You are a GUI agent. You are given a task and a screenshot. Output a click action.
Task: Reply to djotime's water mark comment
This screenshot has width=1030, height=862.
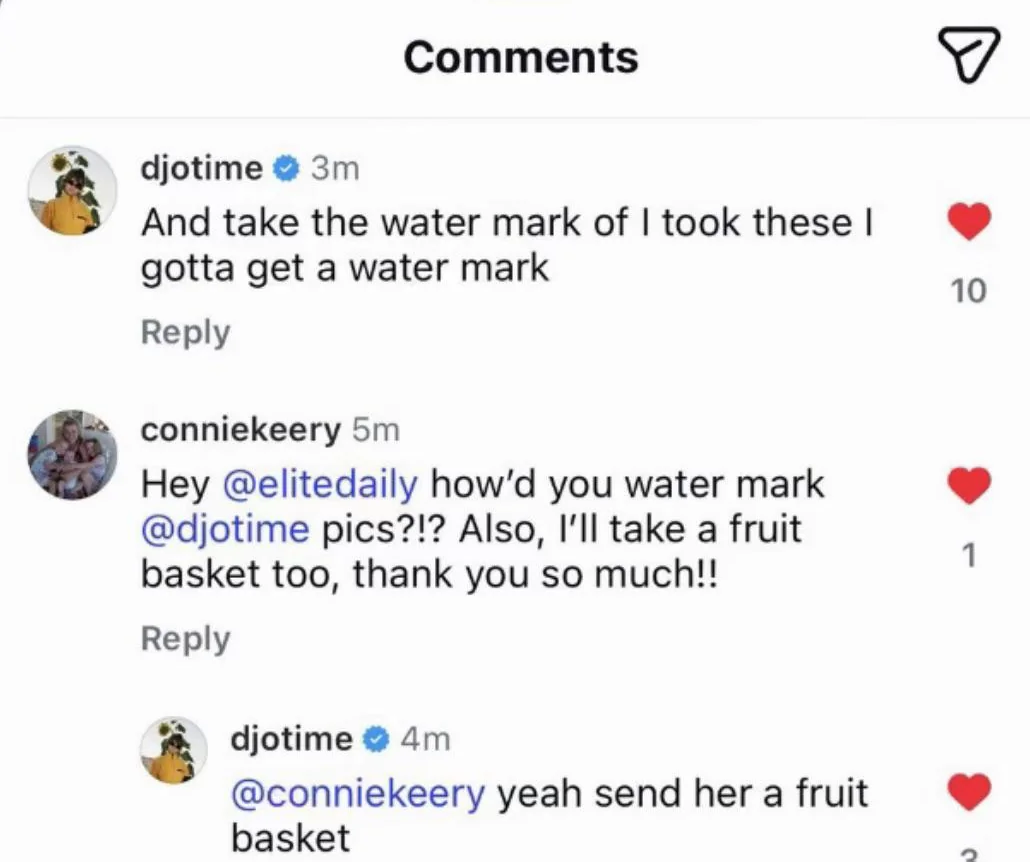185,332
